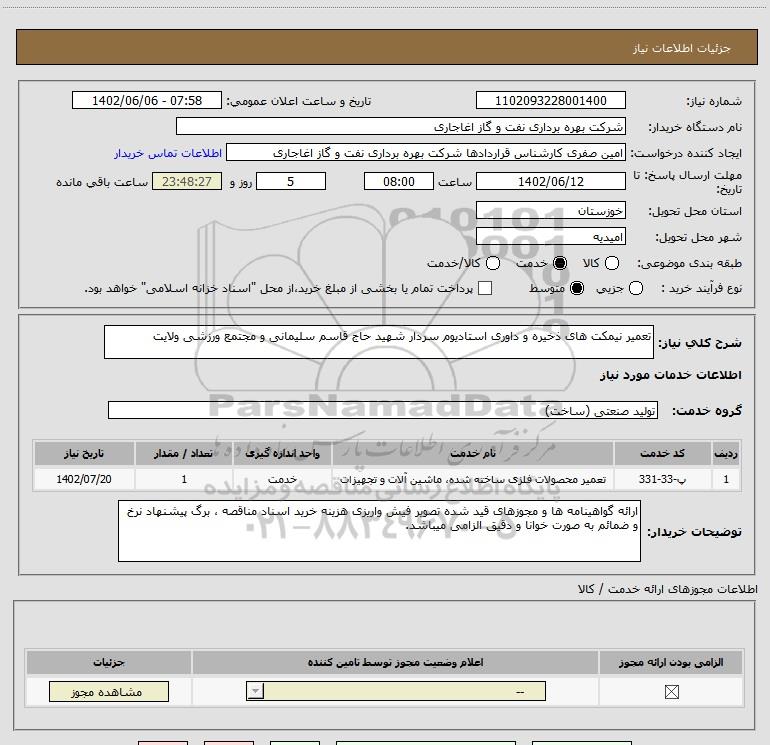Click the city field امیدیه

click(550, 237)
